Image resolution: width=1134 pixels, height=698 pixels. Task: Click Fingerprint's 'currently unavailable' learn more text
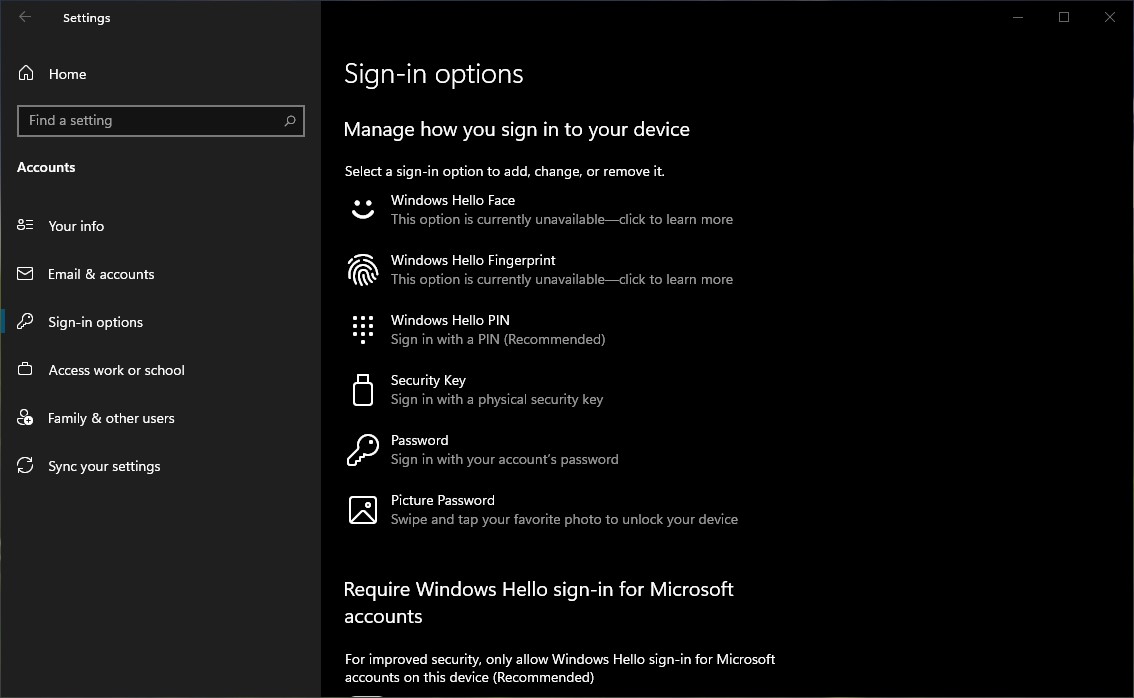pos(562,279)
